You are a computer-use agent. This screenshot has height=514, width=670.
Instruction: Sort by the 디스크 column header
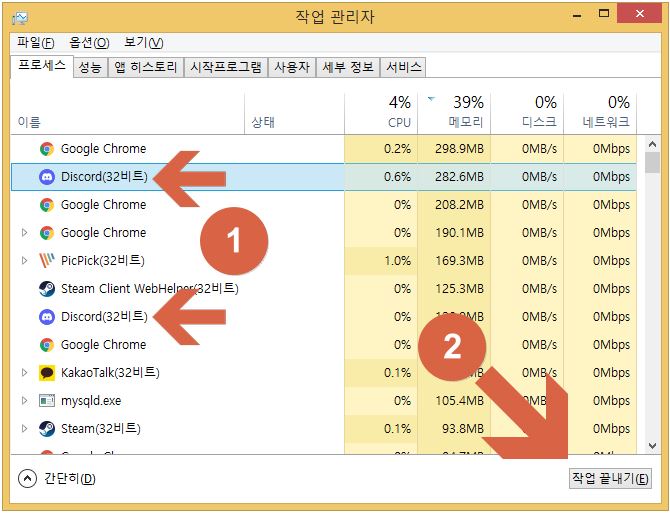click(x=527, y=114)
